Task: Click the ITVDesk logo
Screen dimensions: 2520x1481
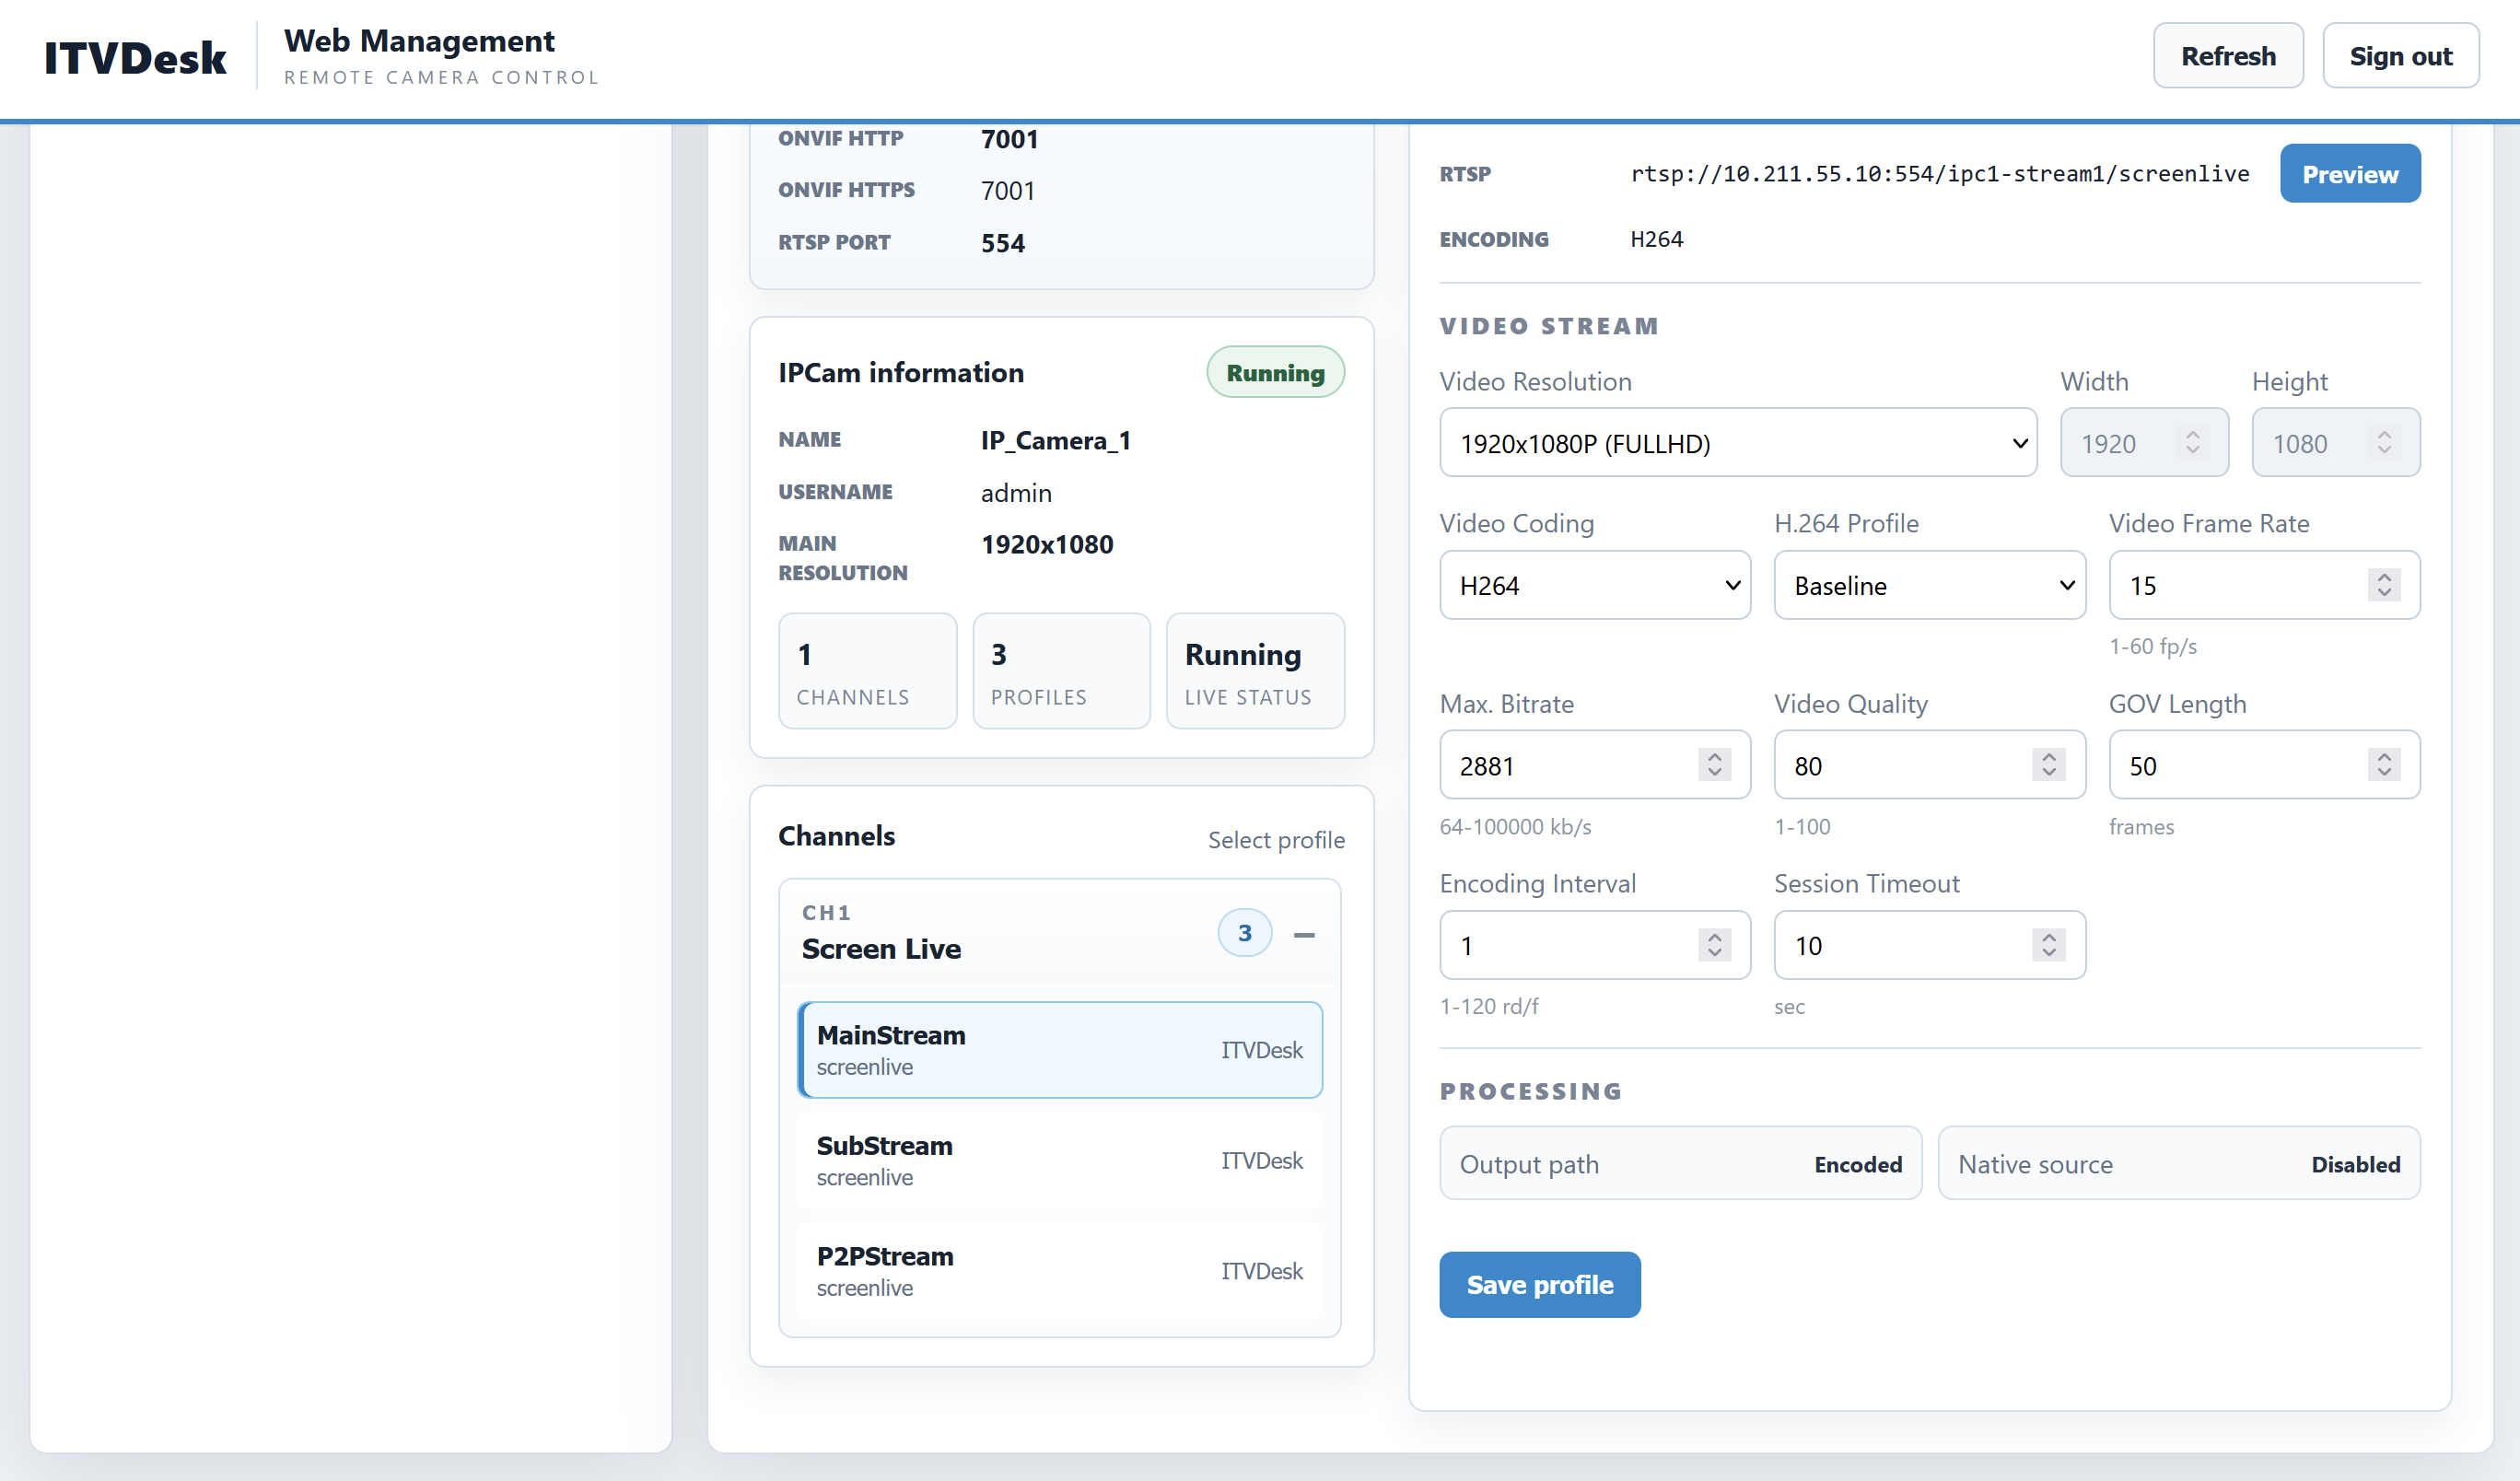Action: [135, 58]
